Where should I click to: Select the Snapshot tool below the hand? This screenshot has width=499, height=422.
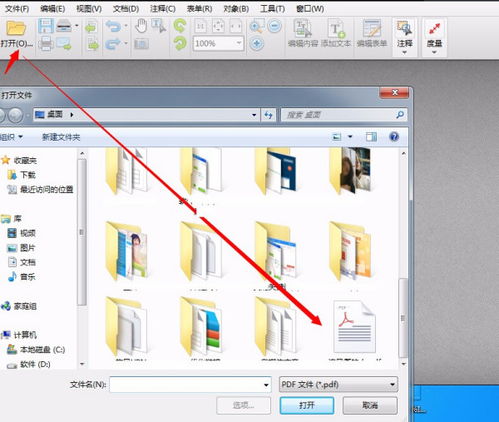[141, 44]
